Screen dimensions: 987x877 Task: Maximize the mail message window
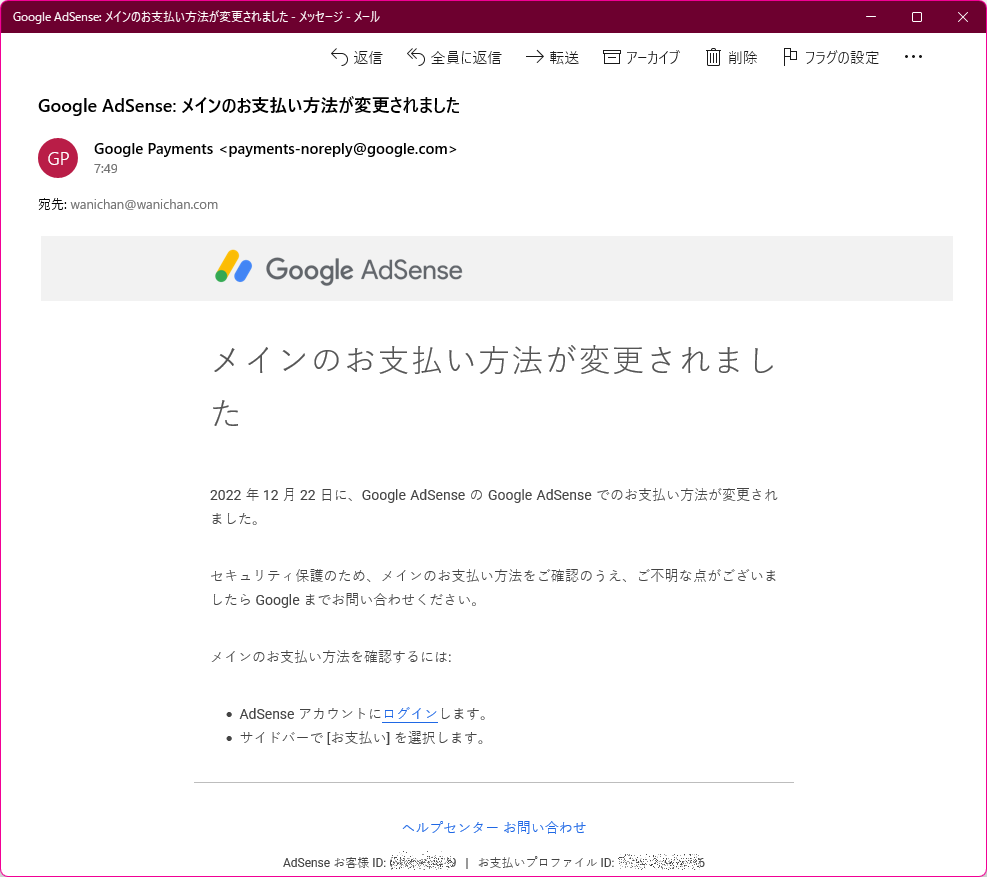coord(917,17)
